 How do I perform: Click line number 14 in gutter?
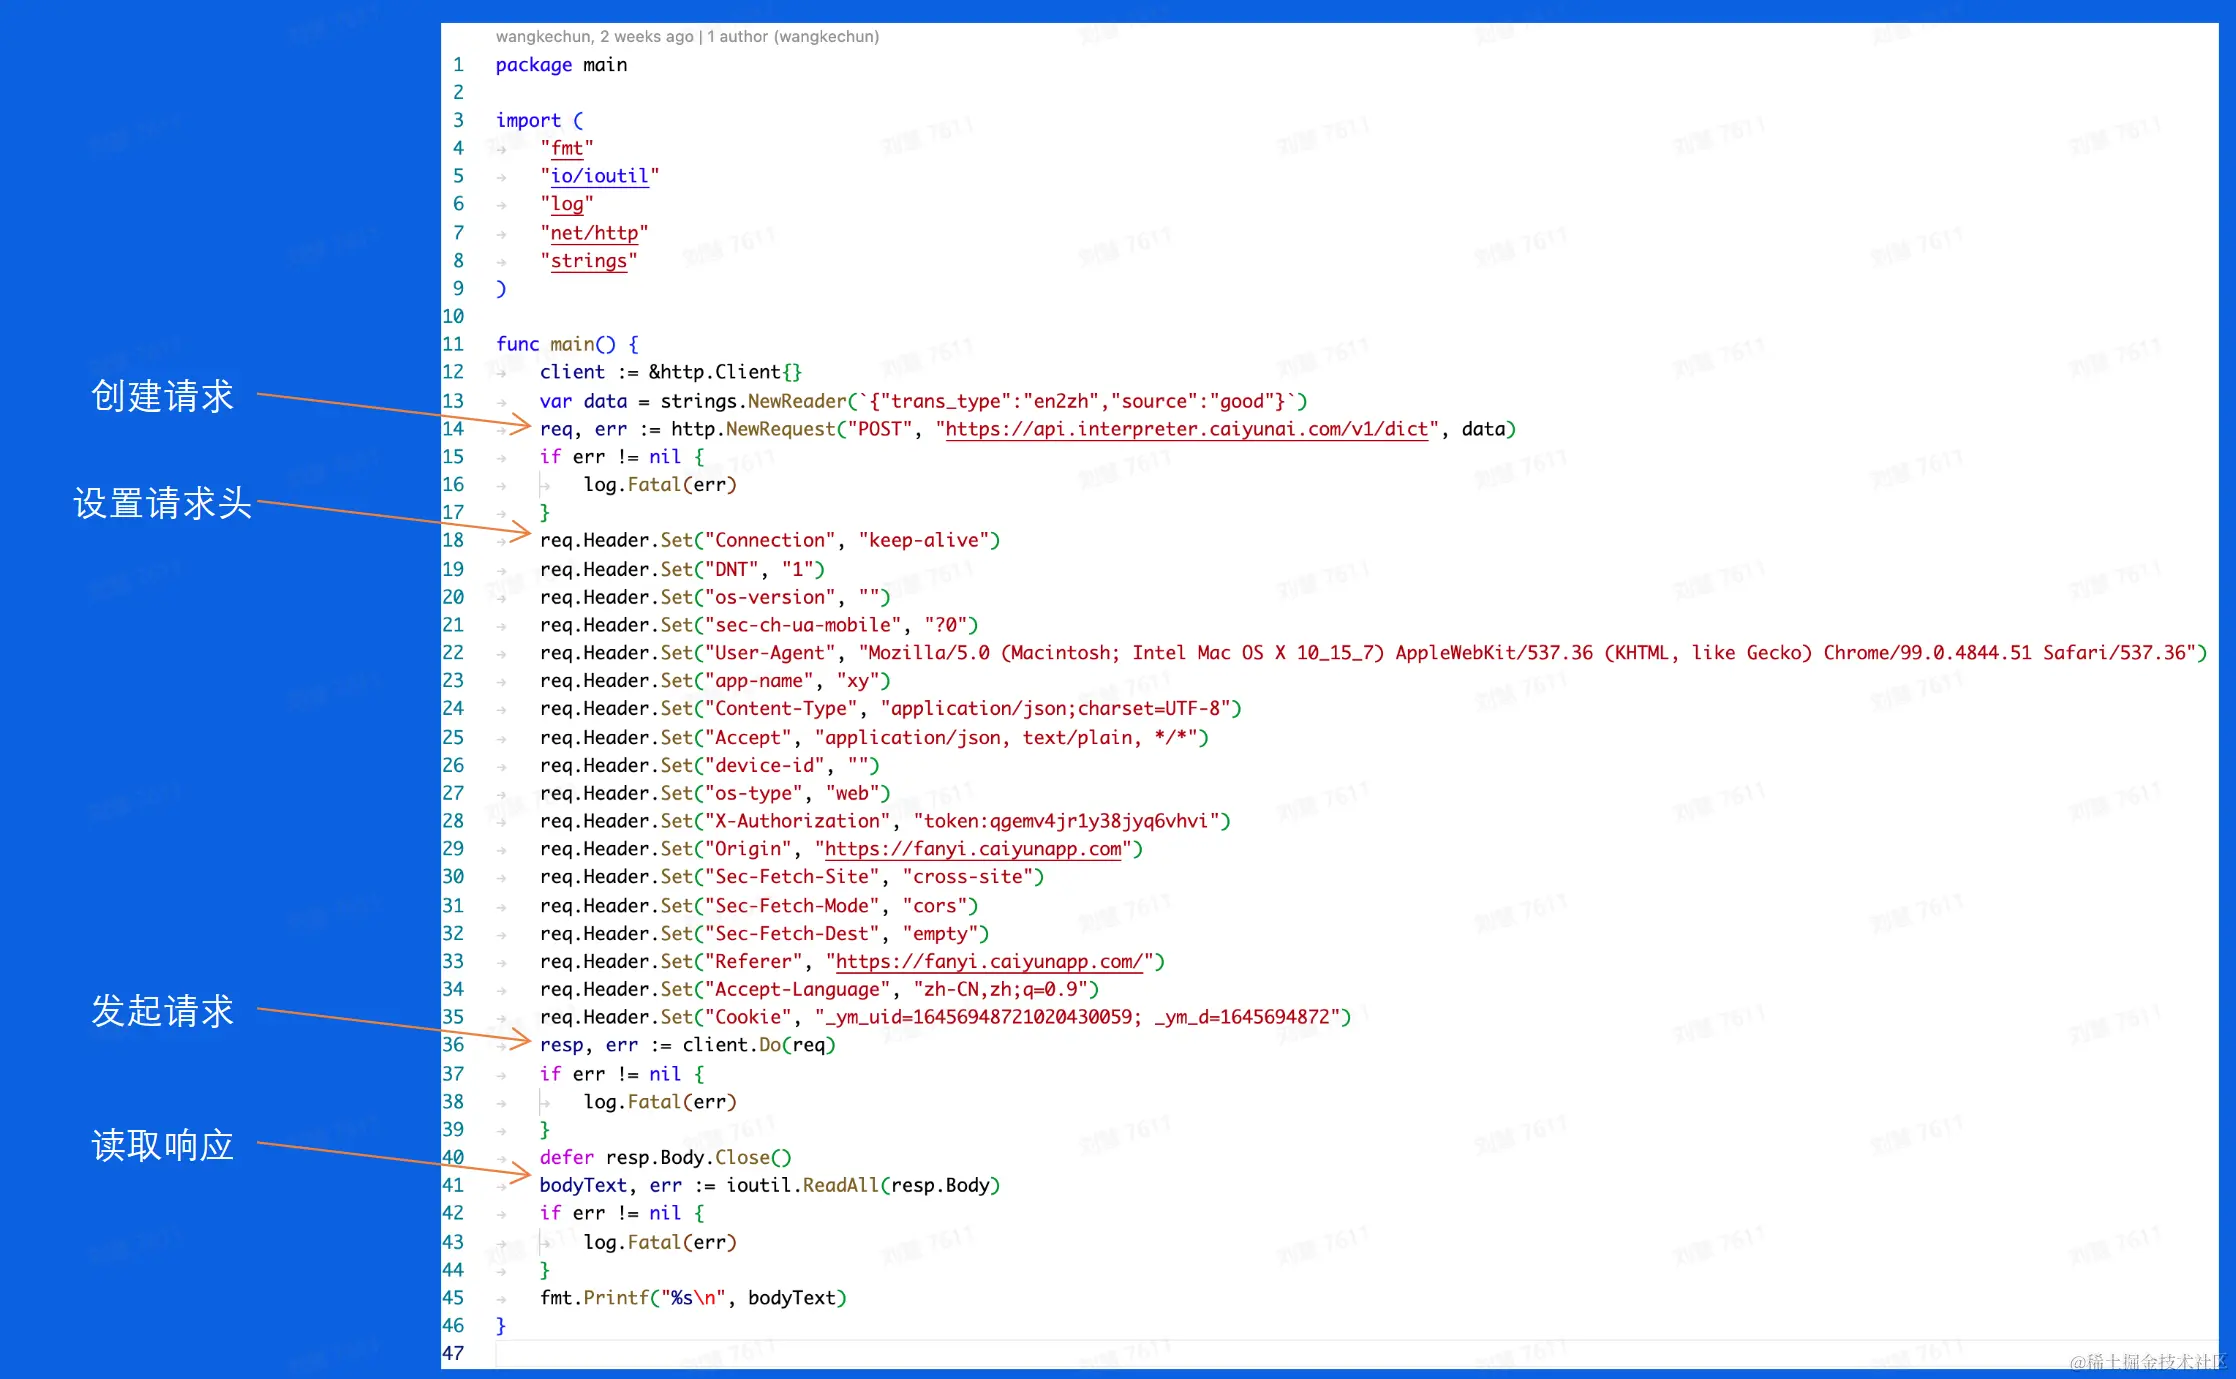(453, 429)
